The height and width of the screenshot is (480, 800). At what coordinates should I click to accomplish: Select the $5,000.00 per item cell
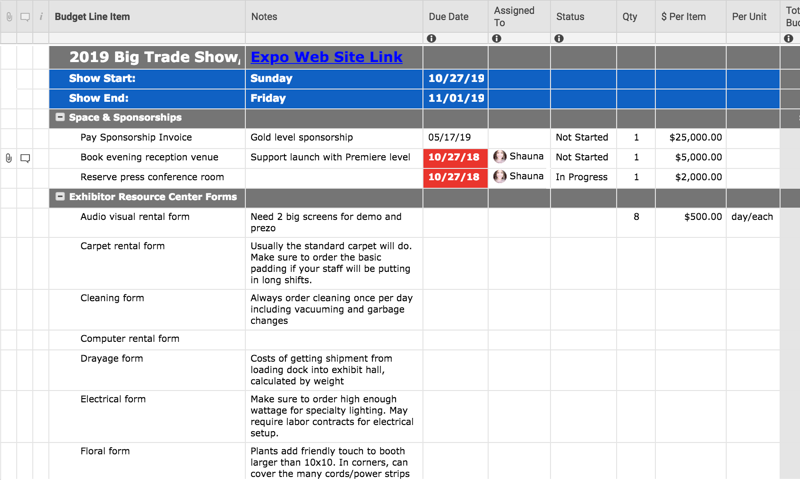[x=691, y=158]
